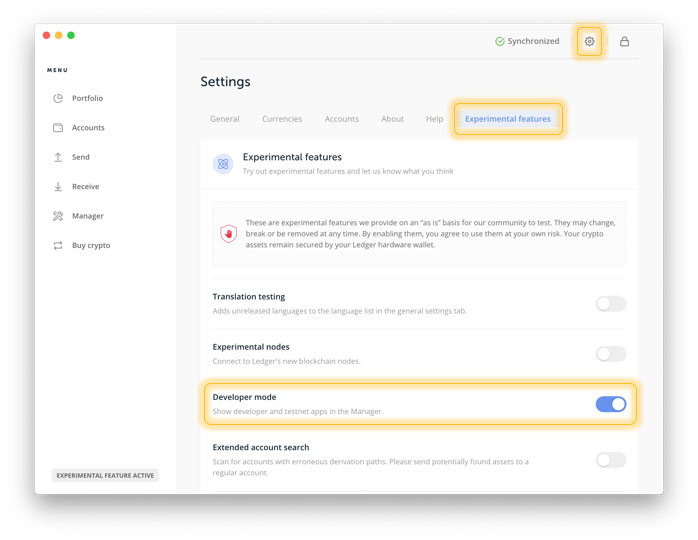Open Manager via the tools icon
The height and width of the screenshot is (540, 698).
point(58,216)
